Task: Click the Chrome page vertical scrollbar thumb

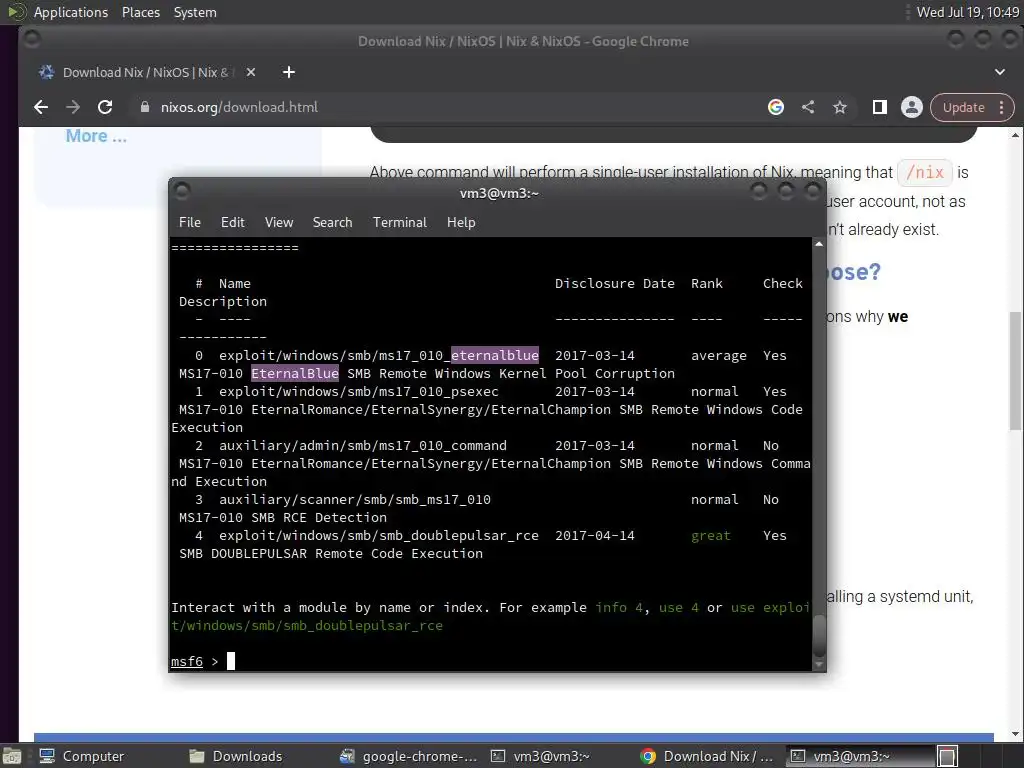Action: tap(1015, 370)
